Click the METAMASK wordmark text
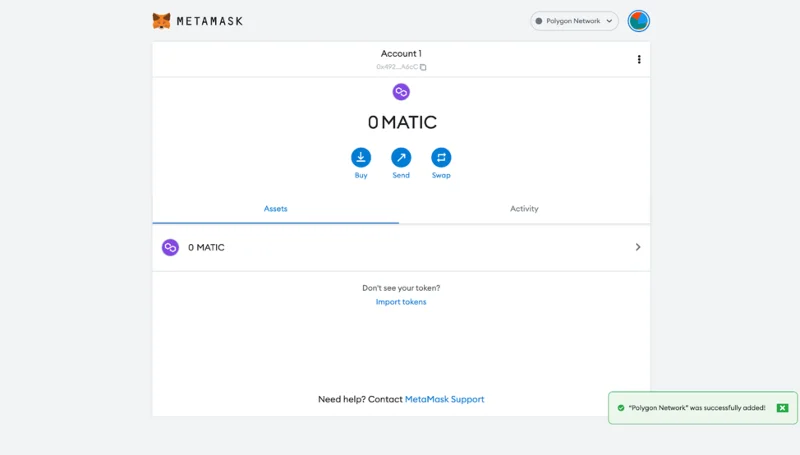This screenshot has width=800, height=455. (x=210, y=21)
